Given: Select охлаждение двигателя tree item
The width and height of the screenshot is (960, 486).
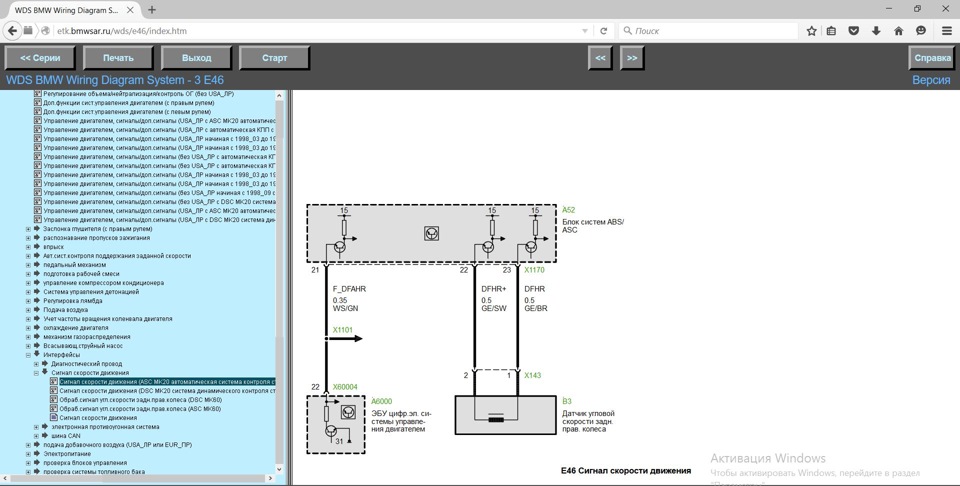Looking at the screenshot, I should click(76, 328).
